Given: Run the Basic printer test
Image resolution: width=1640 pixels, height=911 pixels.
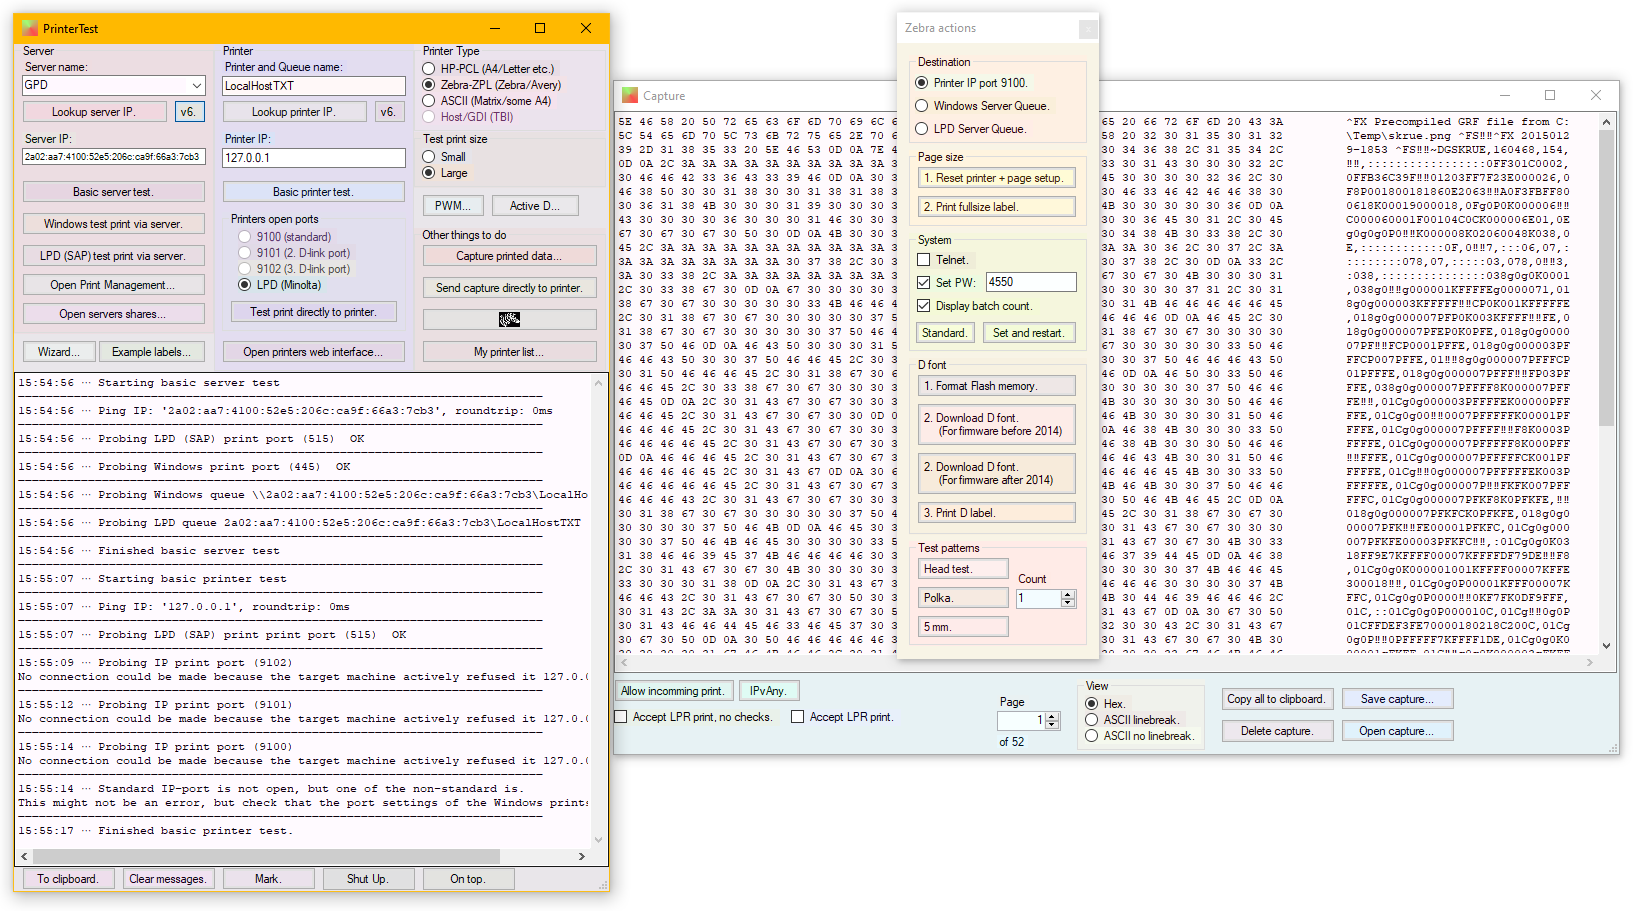Looking at the screenshot, I should (314, 192).
